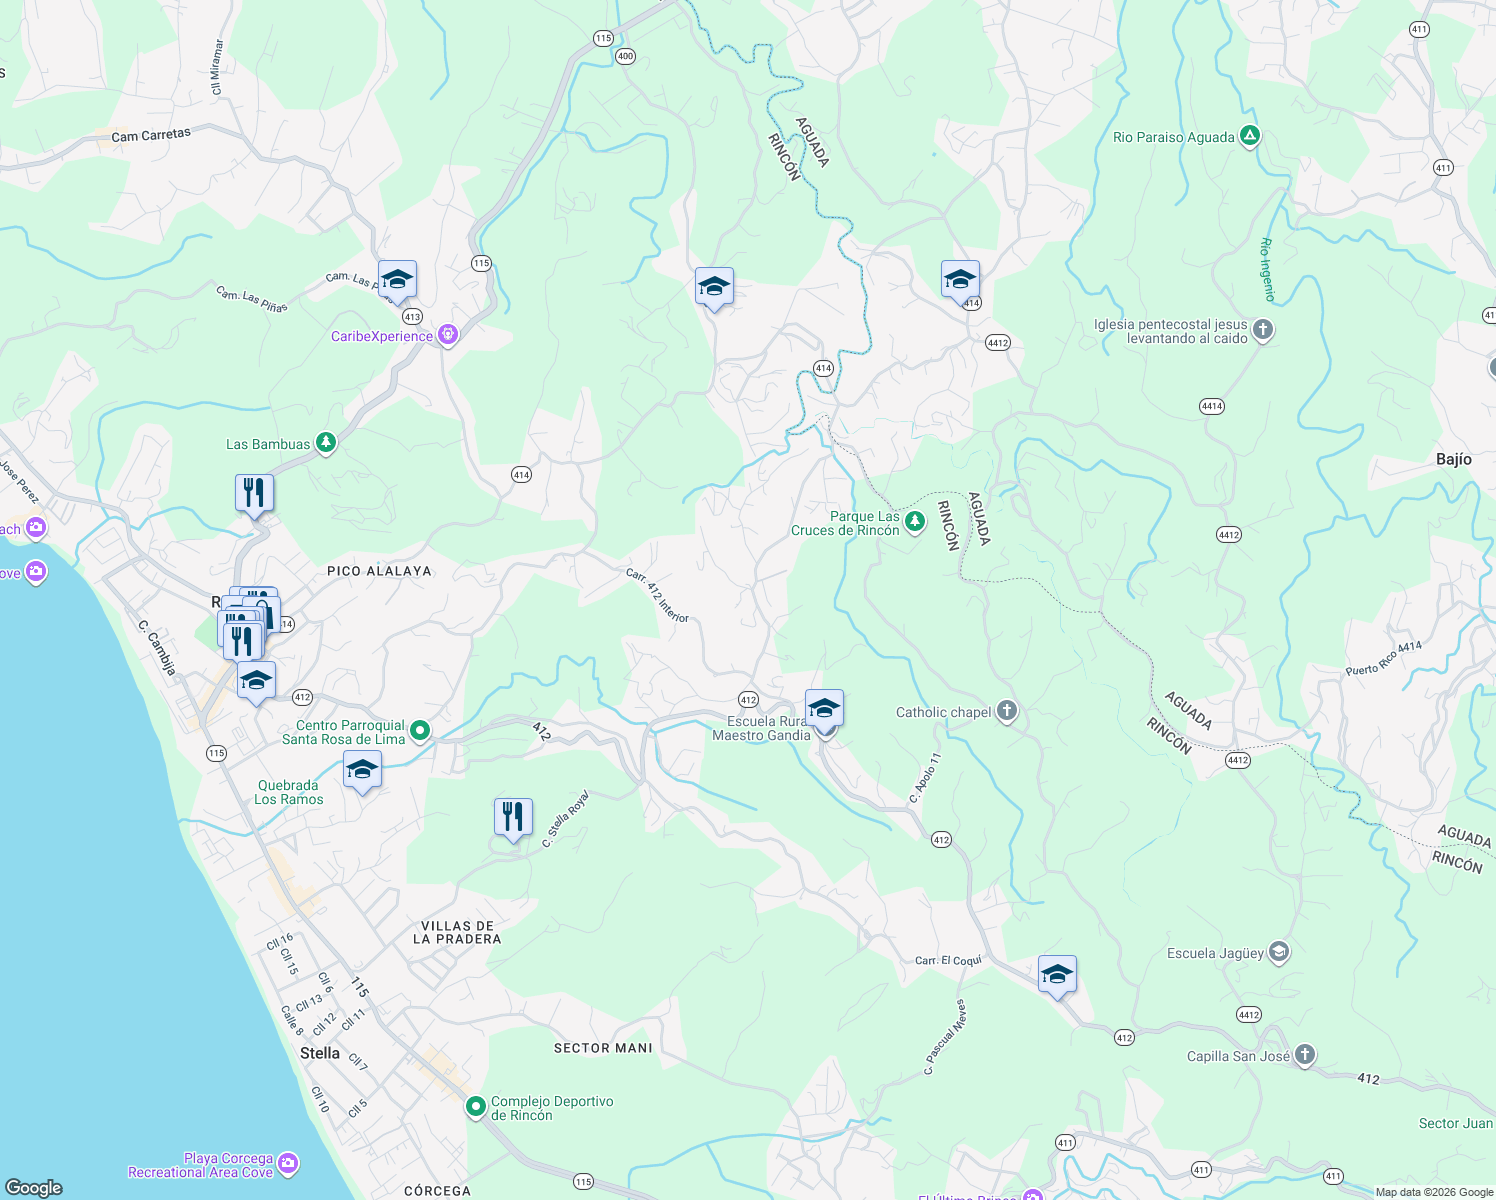Click the Complejo Deportivo de Rincón marker
This screenshot has width=1496, height=1200.
coord(476,1107)
